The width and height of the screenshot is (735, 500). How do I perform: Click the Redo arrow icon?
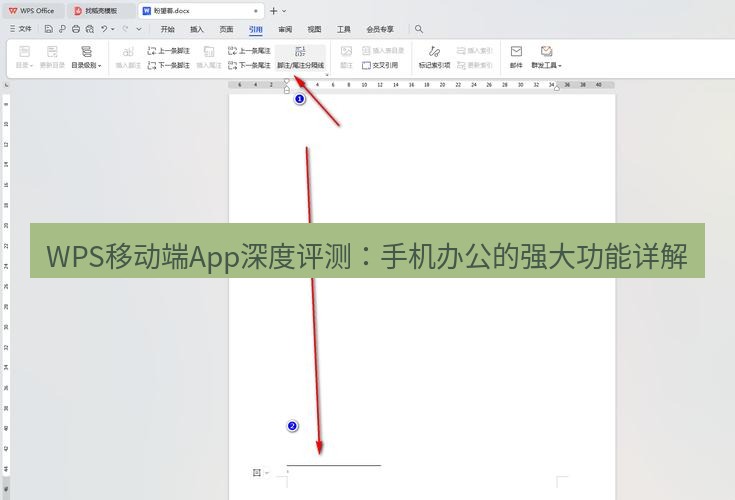pos(125,29)
